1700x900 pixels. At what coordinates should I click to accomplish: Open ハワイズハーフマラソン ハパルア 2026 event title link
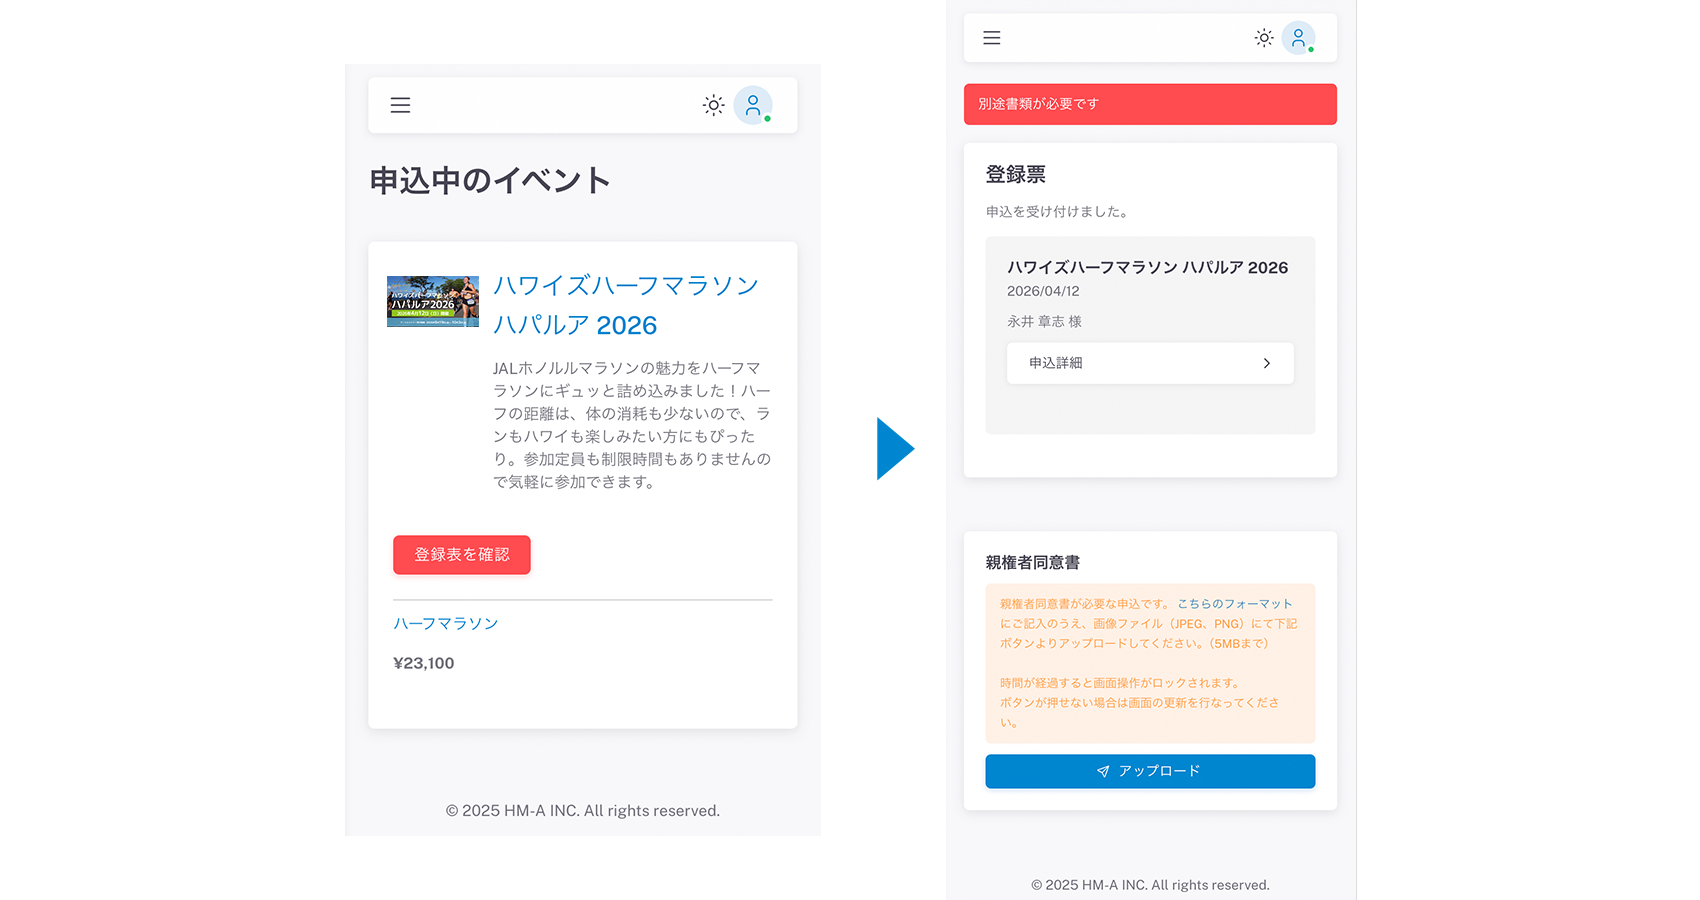(626, 305)
